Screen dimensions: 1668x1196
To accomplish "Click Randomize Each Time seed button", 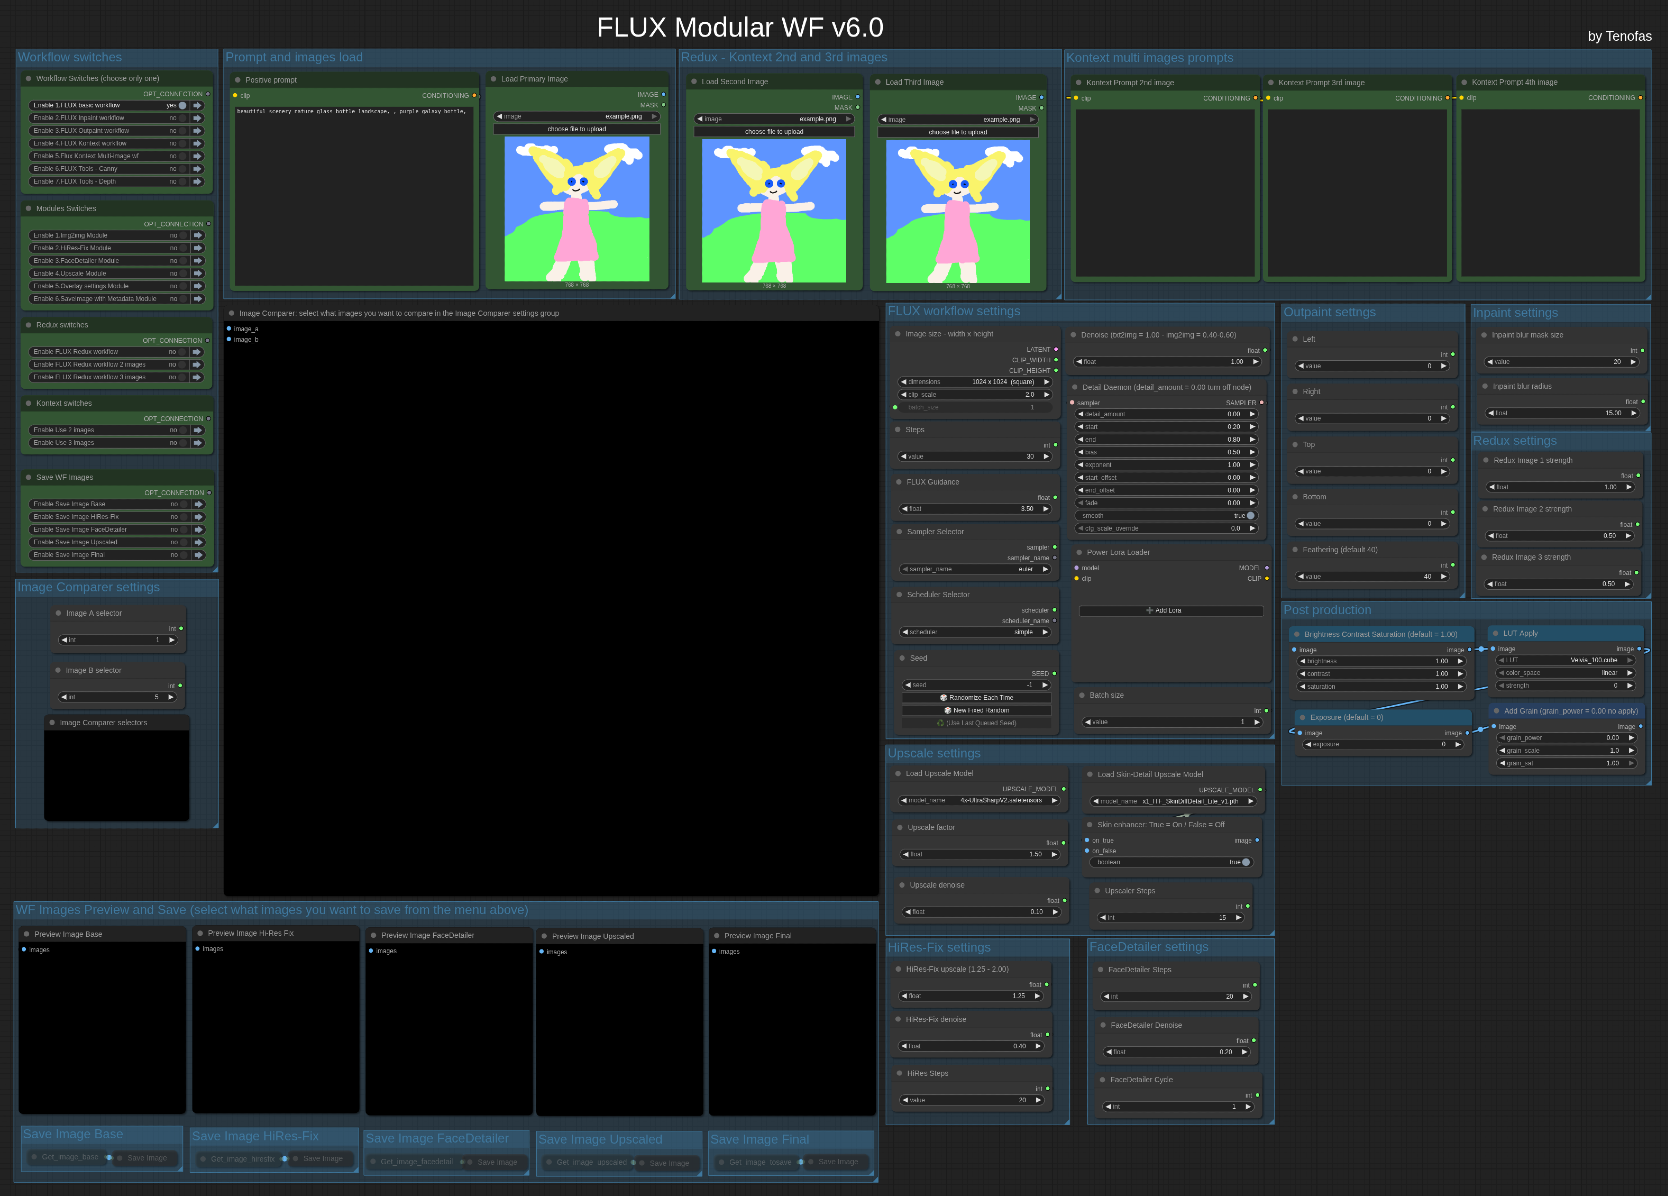I will tap(977, 698).
